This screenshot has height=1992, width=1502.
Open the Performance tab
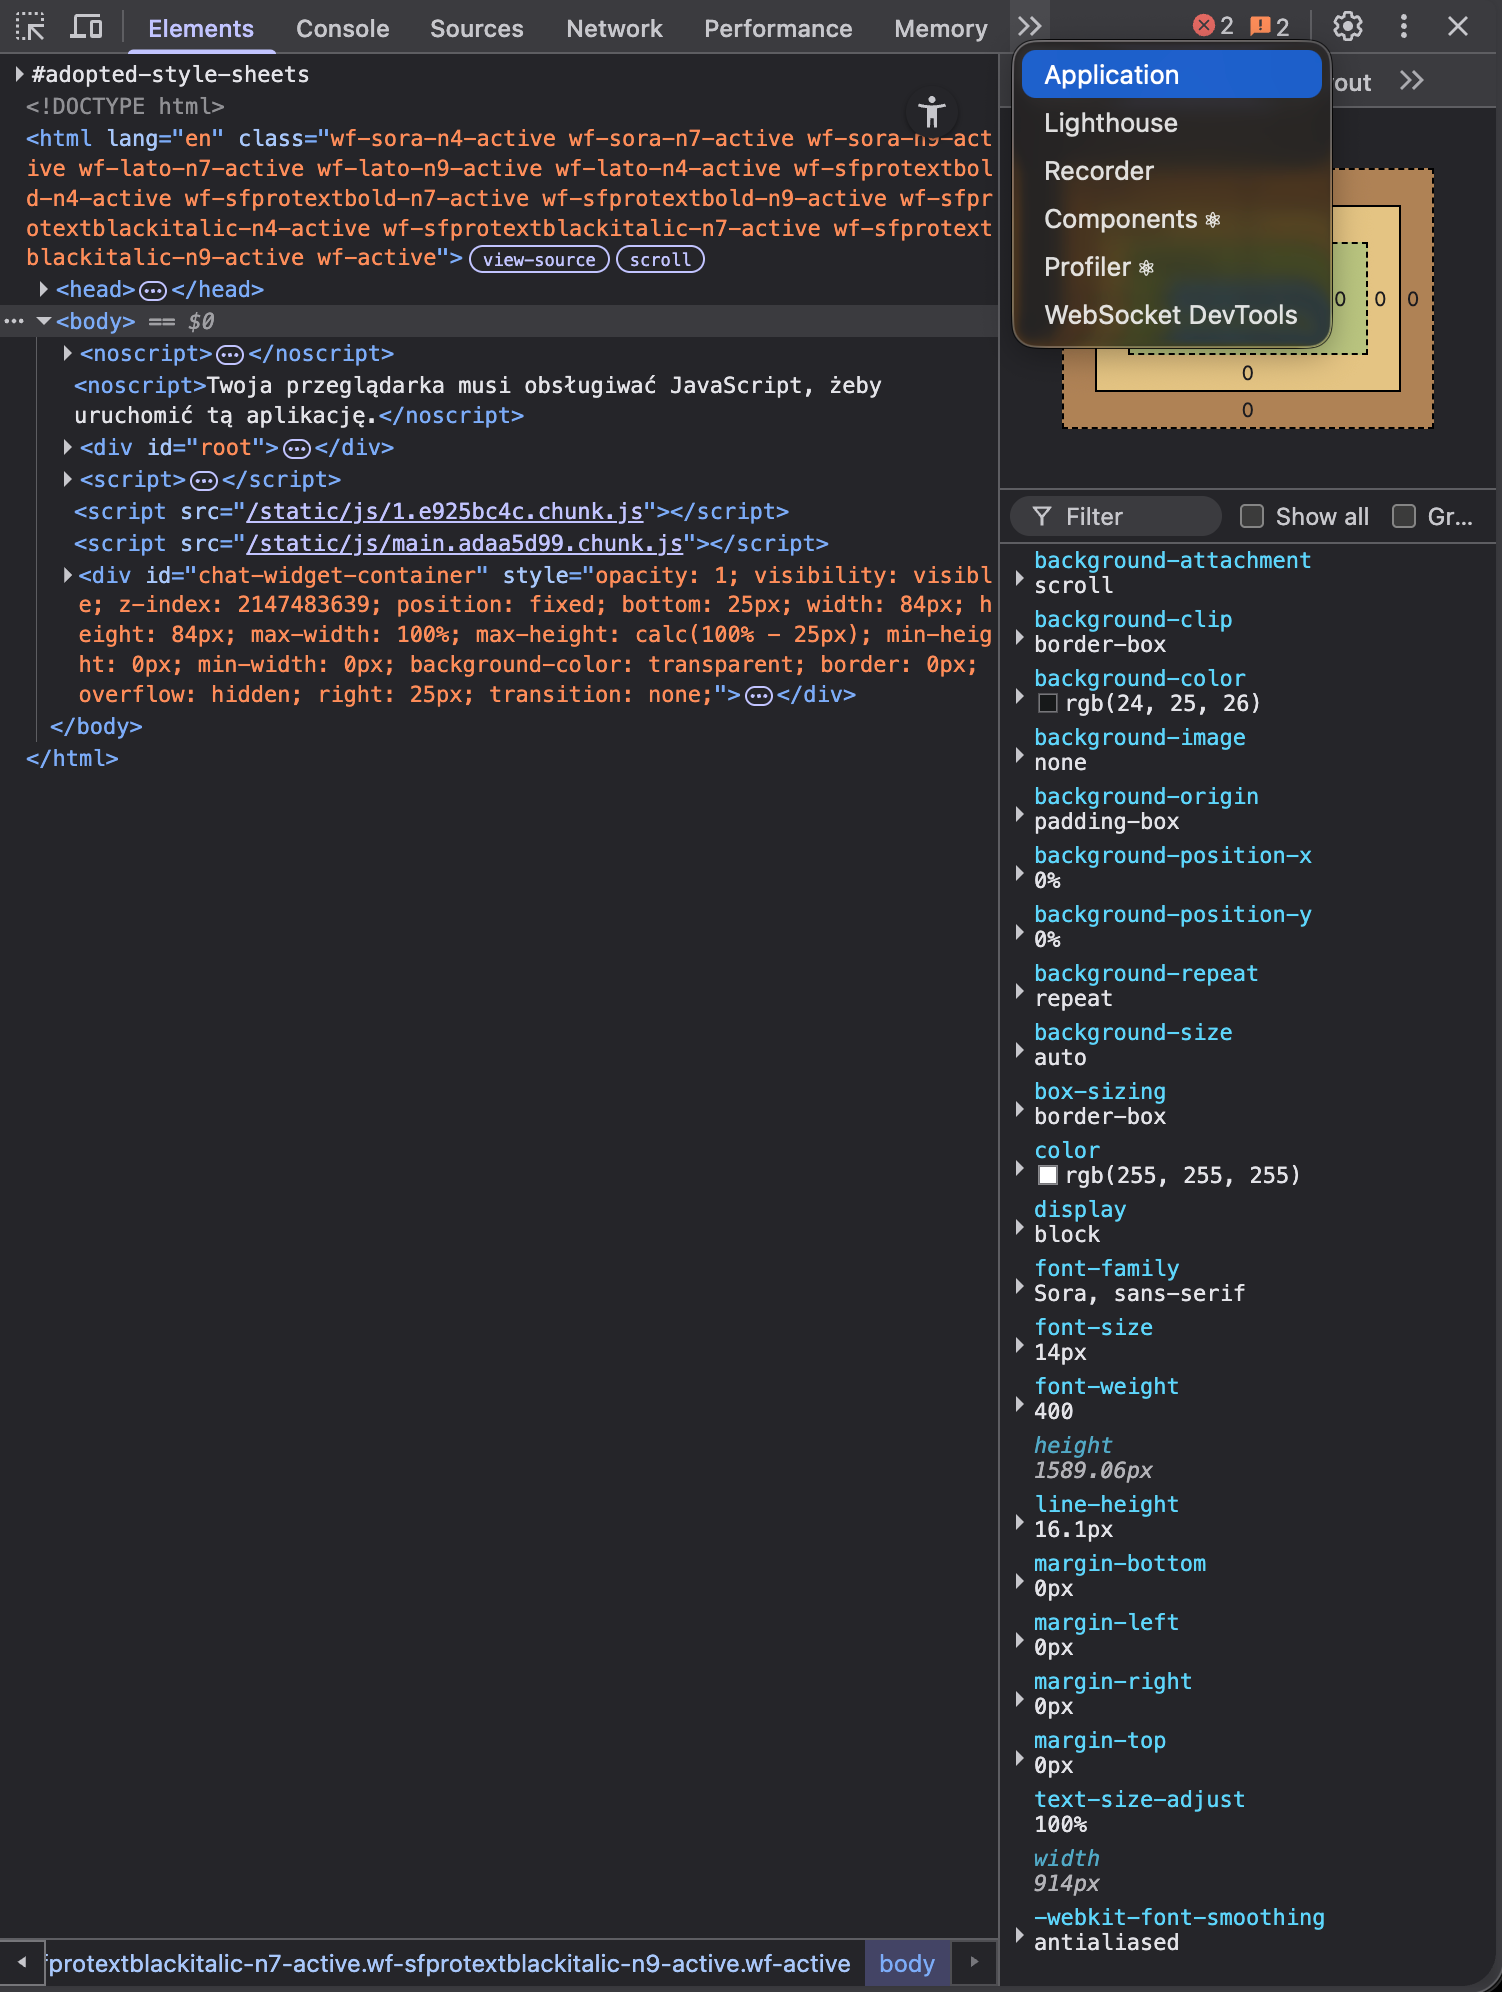coord(778,28)
